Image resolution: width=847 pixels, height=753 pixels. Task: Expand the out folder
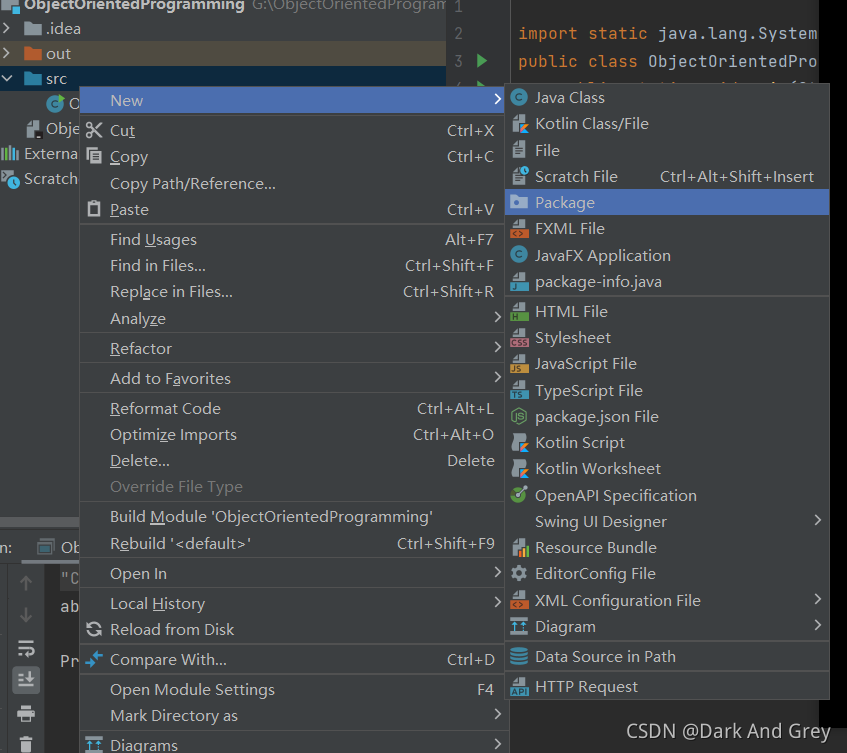[6, 53]
